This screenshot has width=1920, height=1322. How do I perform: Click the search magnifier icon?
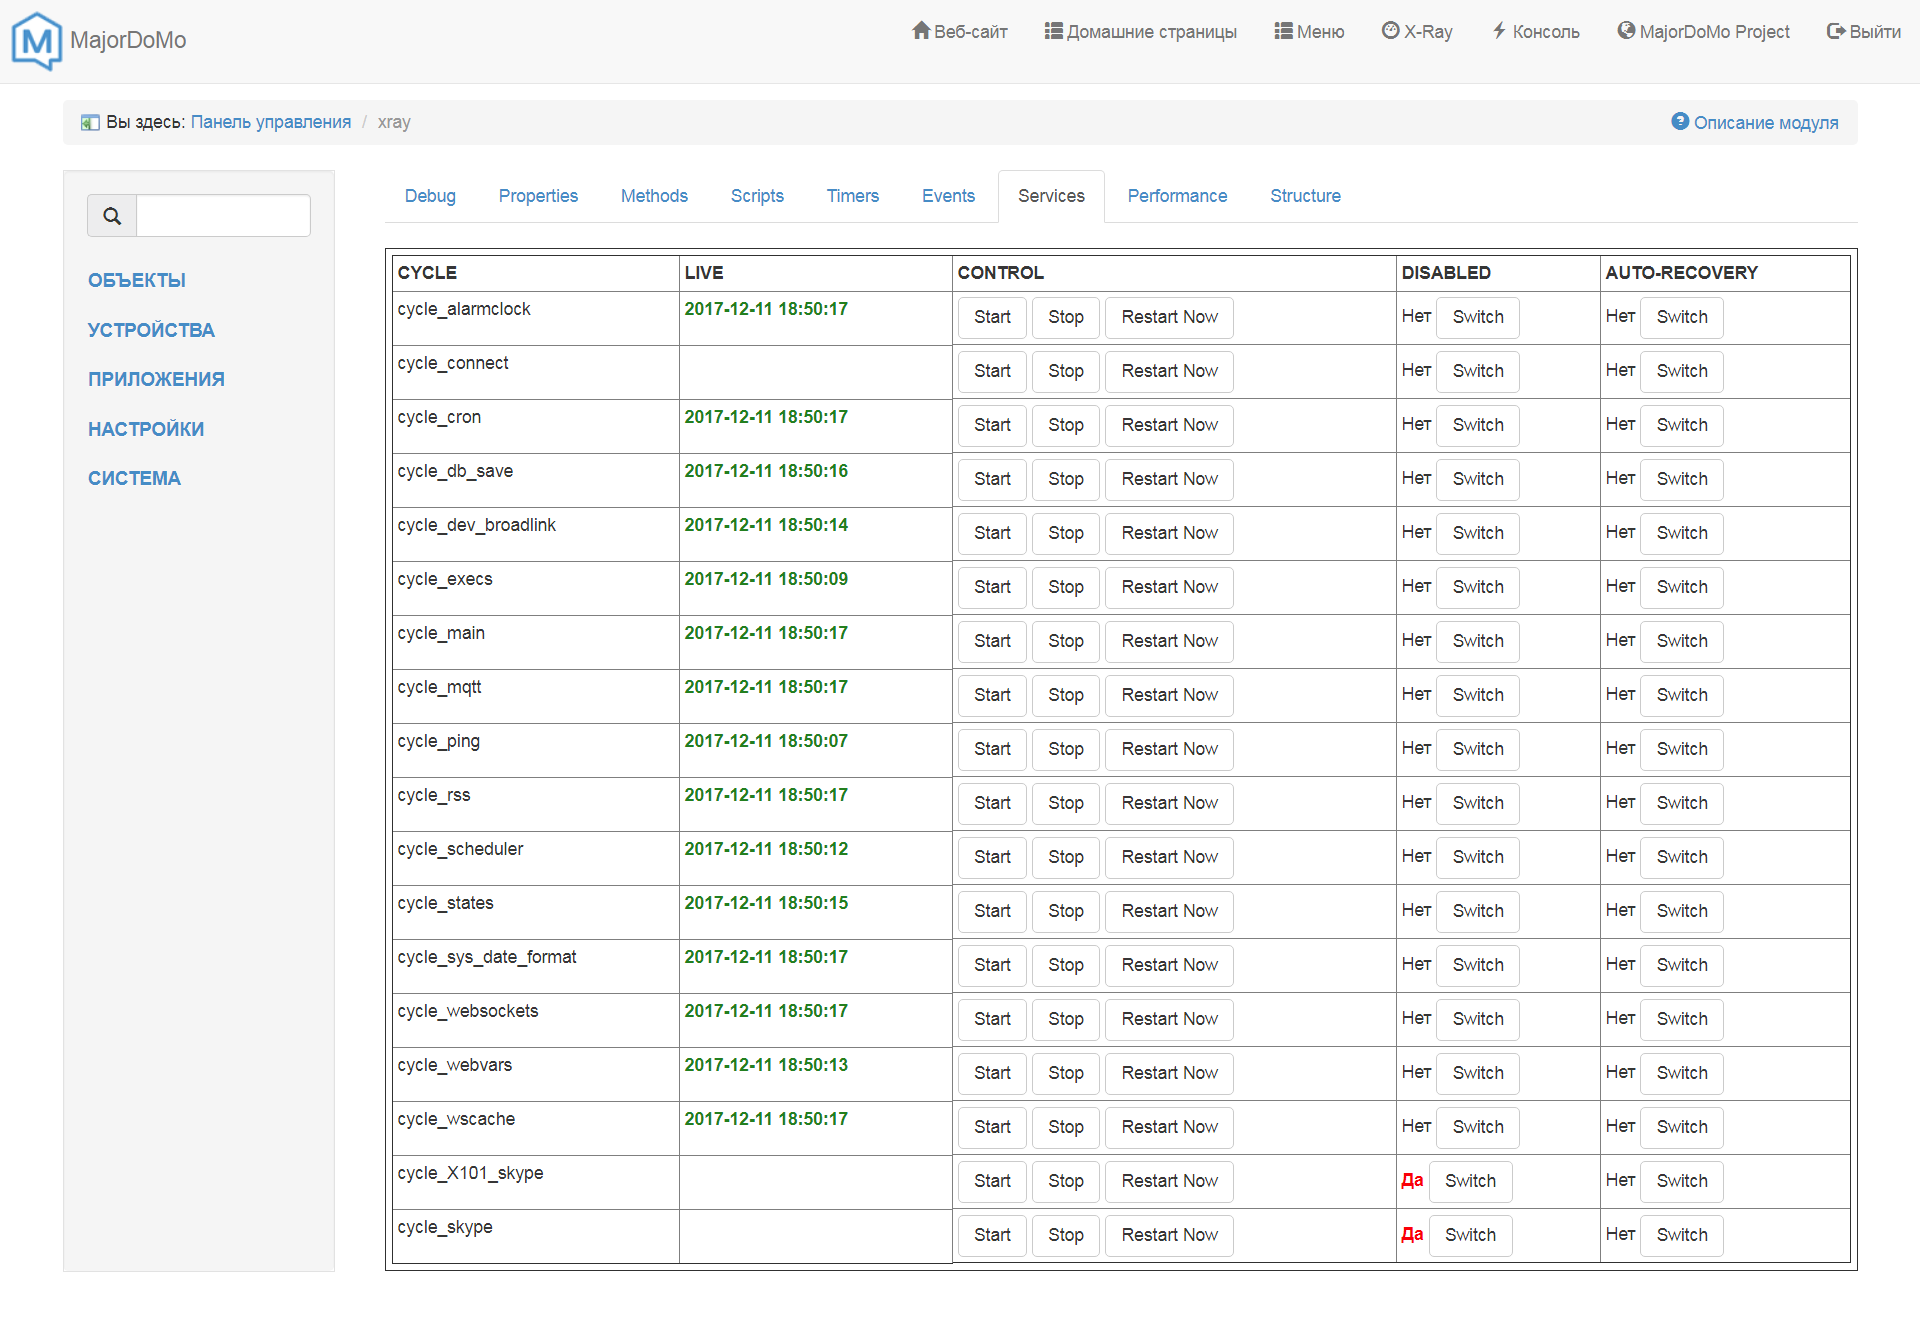(x=112, y=216)
